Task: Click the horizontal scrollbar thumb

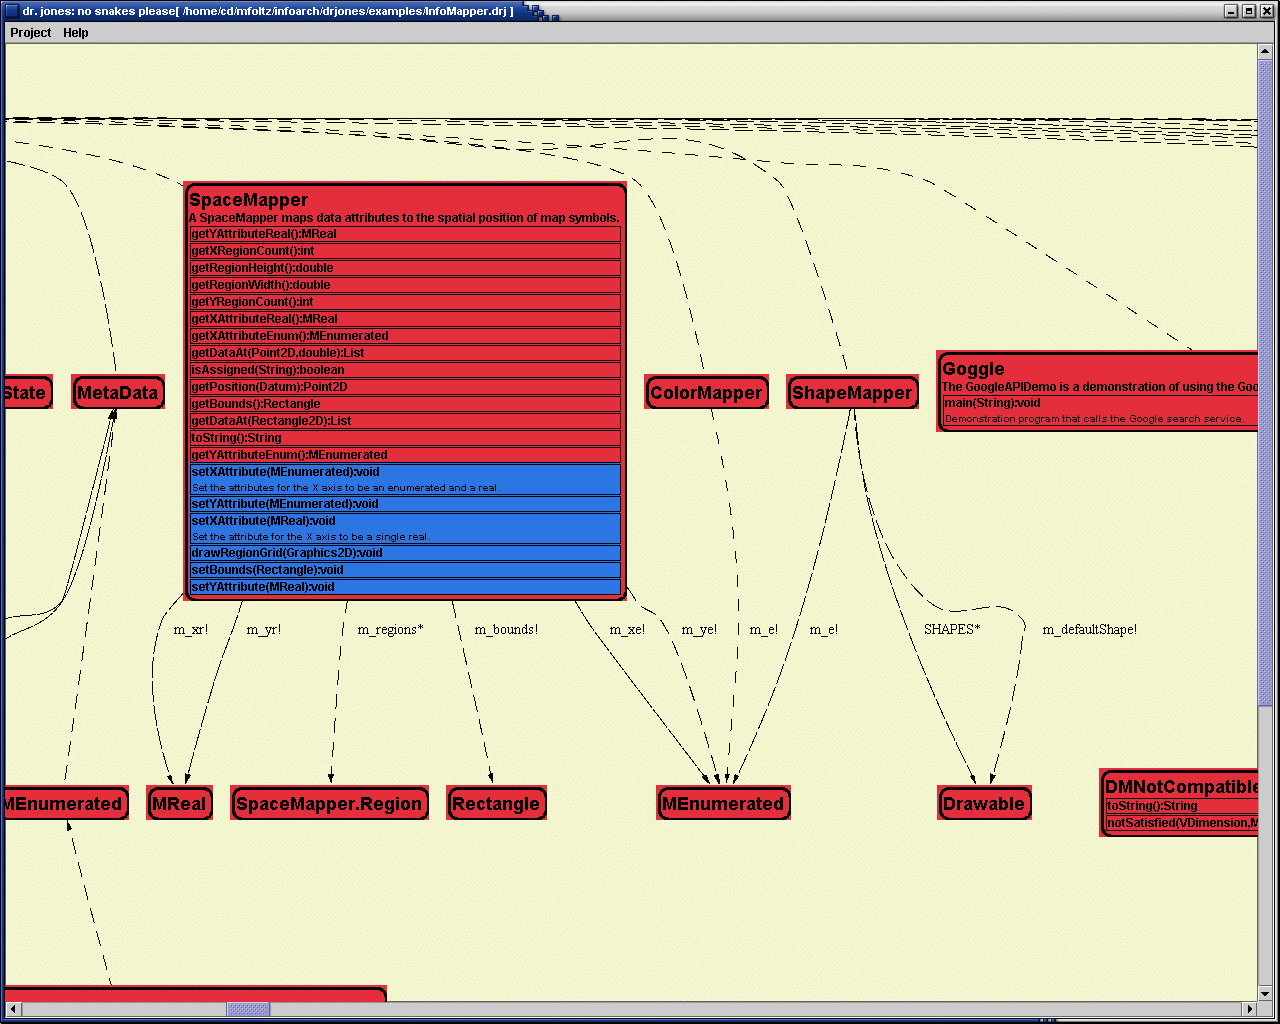Action: coord(247,1010)
